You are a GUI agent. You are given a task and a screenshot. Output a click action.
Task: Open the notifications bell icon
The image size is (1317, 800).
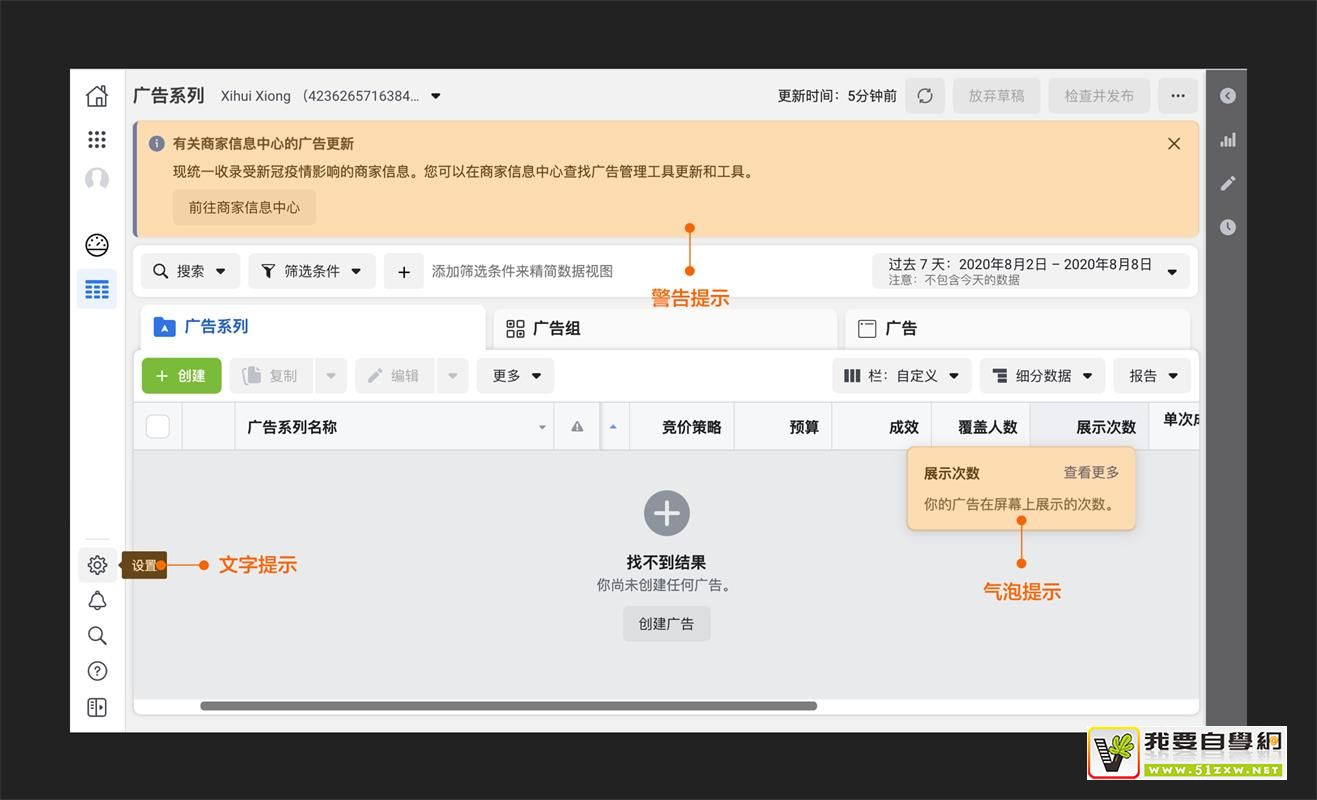point(97,600)
